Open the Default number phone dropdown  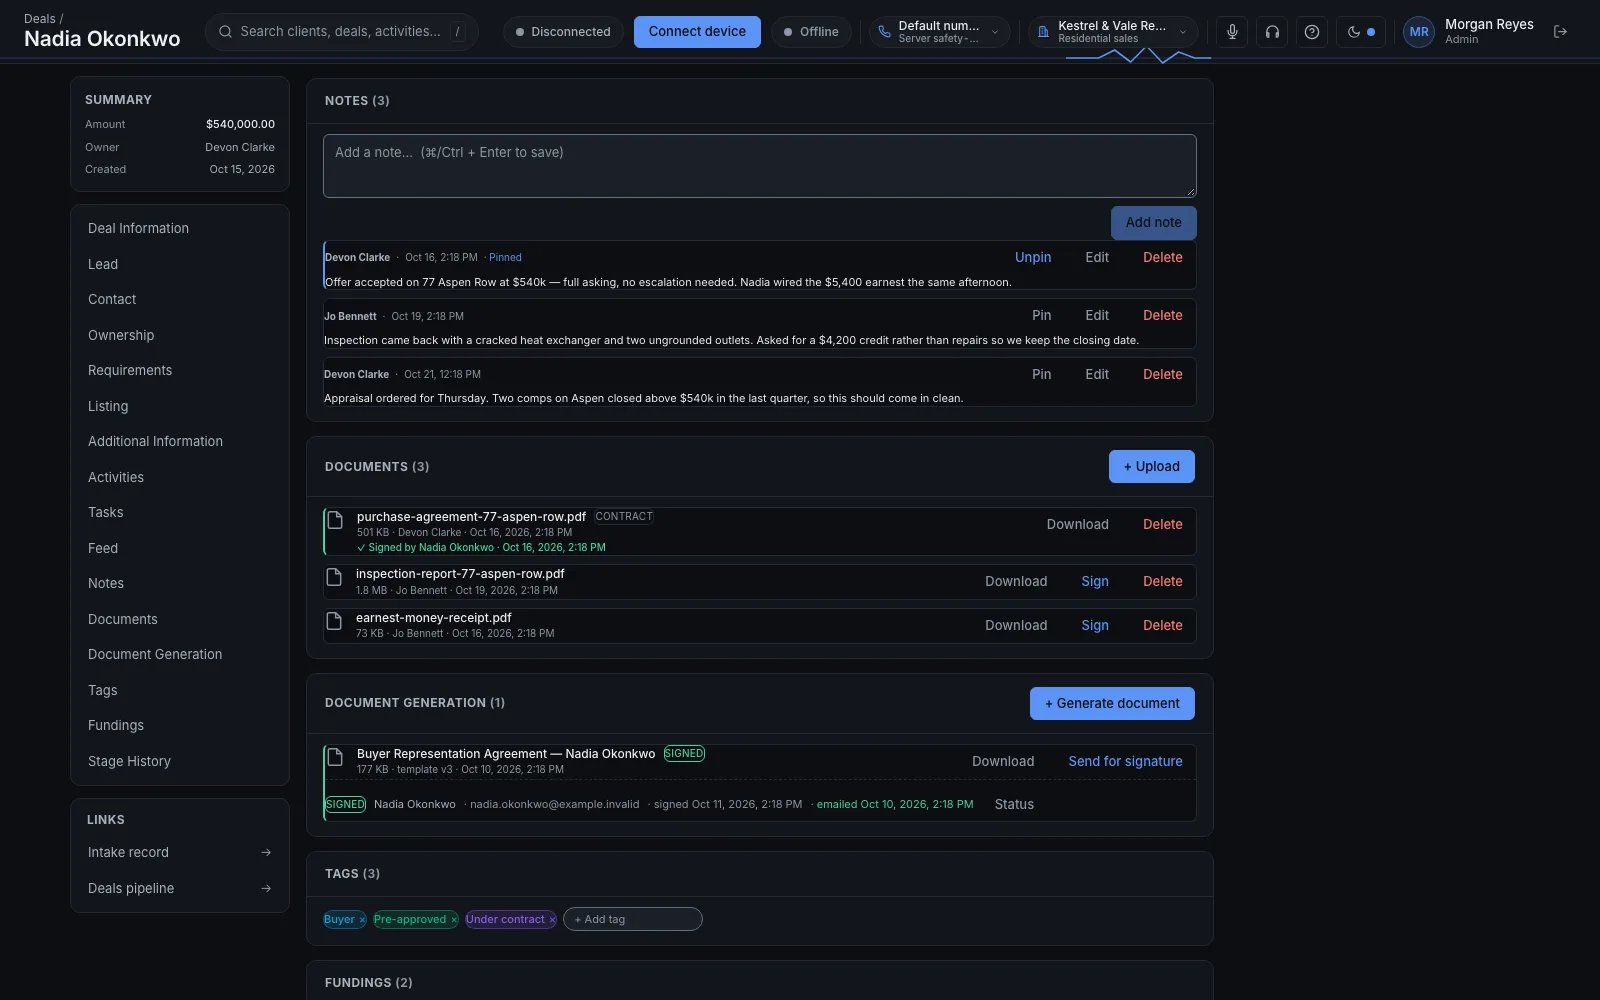939,32
